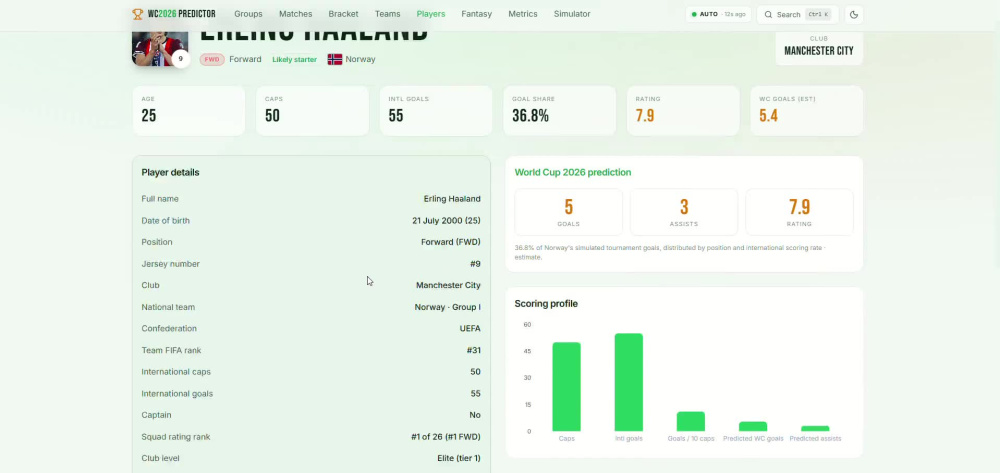Click the '#1 of 26 (#1 FWD)' value
Screen dimensions: 1000x473
pyautogui.click(x=446, y=437)
